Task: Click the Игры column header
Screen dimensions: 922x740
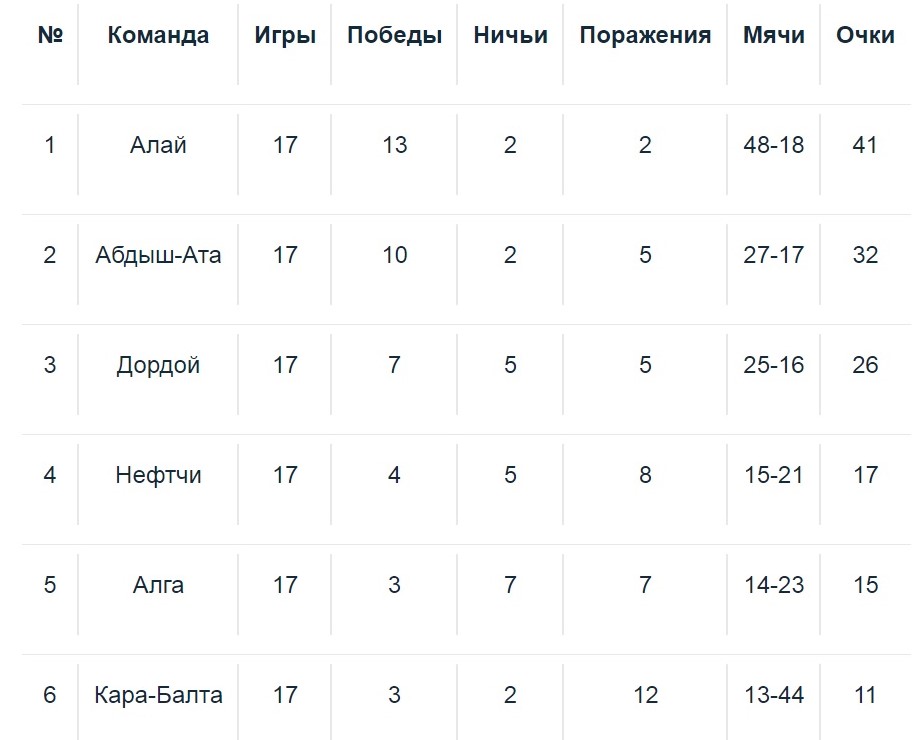Action: tap(285, 35)
